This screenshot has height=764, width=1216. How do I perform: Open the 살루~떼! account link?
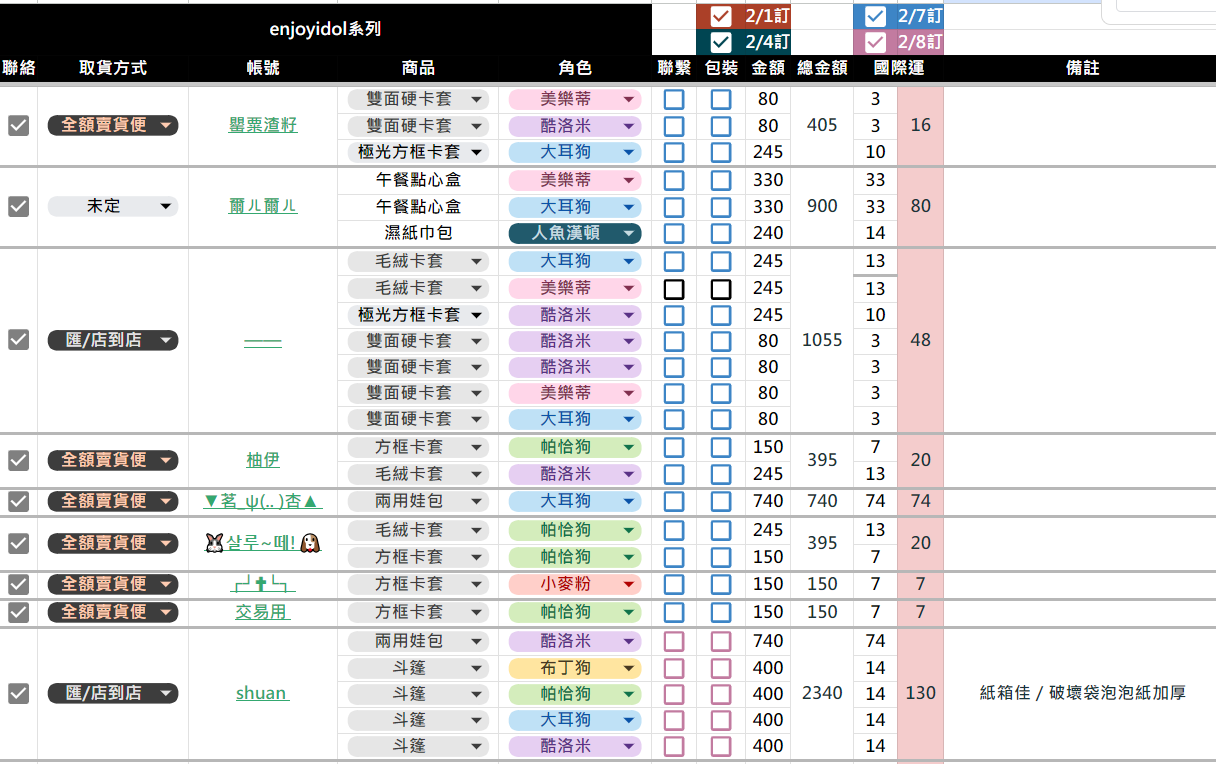coord(262,543)
